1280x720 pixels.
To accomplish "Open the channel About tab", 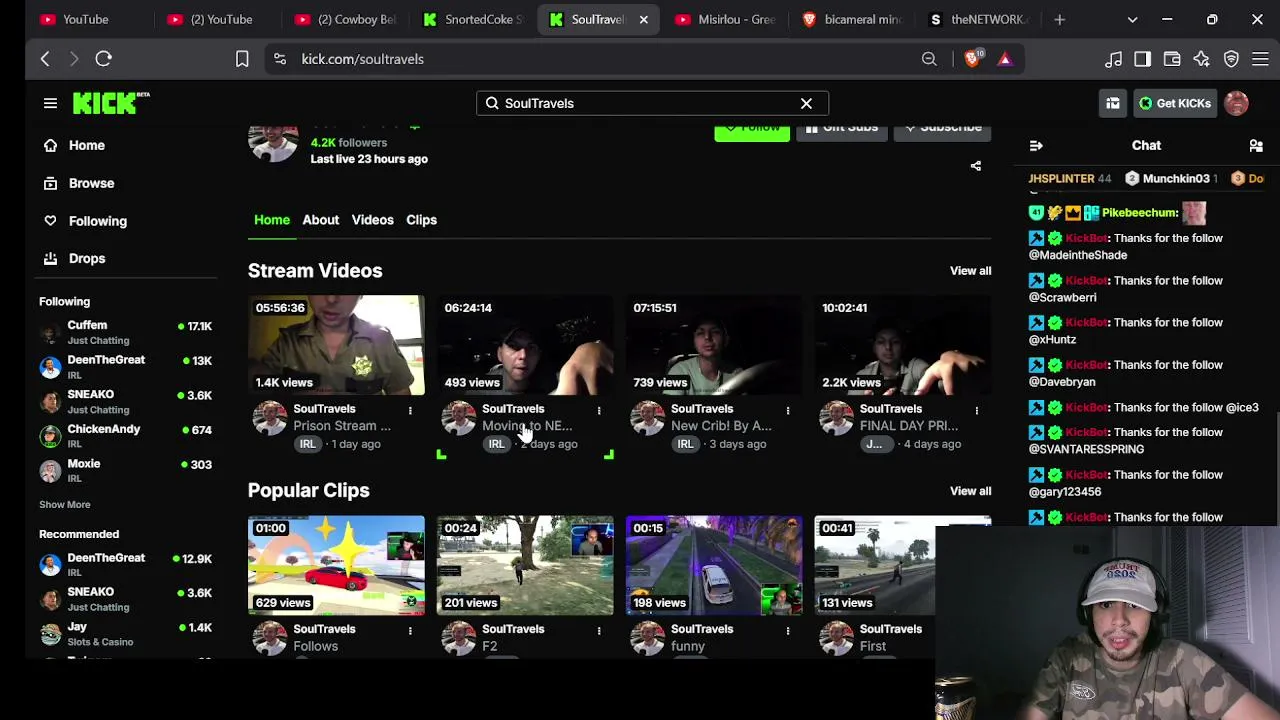I will (x=321, y=220).
